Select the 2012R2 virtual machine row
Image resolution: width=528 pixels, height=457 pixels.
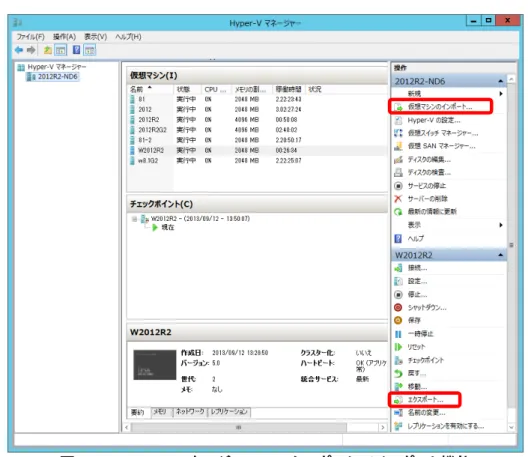pos(258,120)
